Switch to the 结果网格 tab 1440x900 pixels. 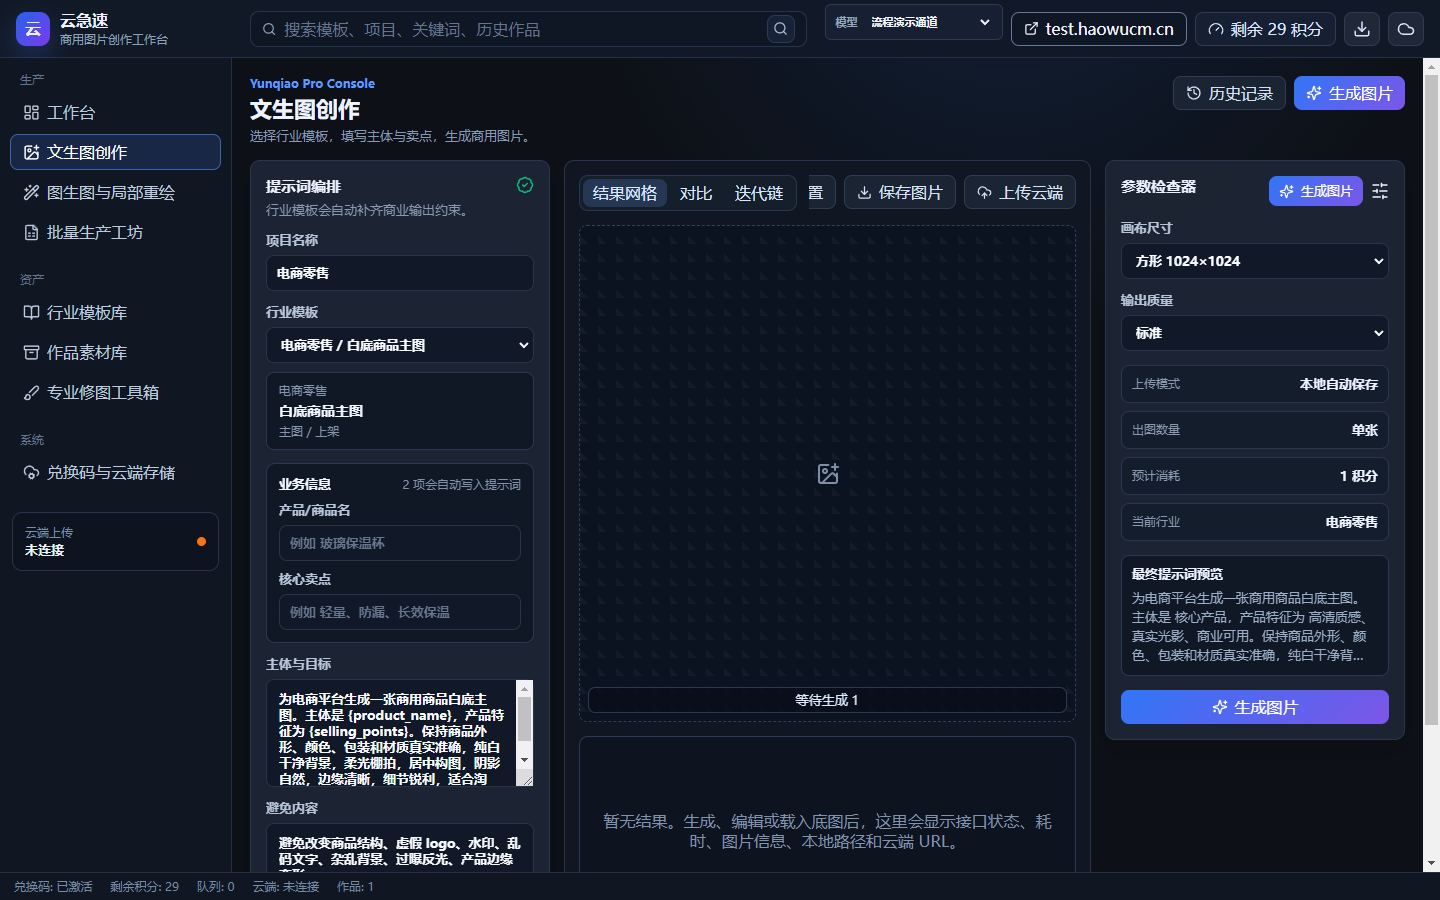[625, 193]
